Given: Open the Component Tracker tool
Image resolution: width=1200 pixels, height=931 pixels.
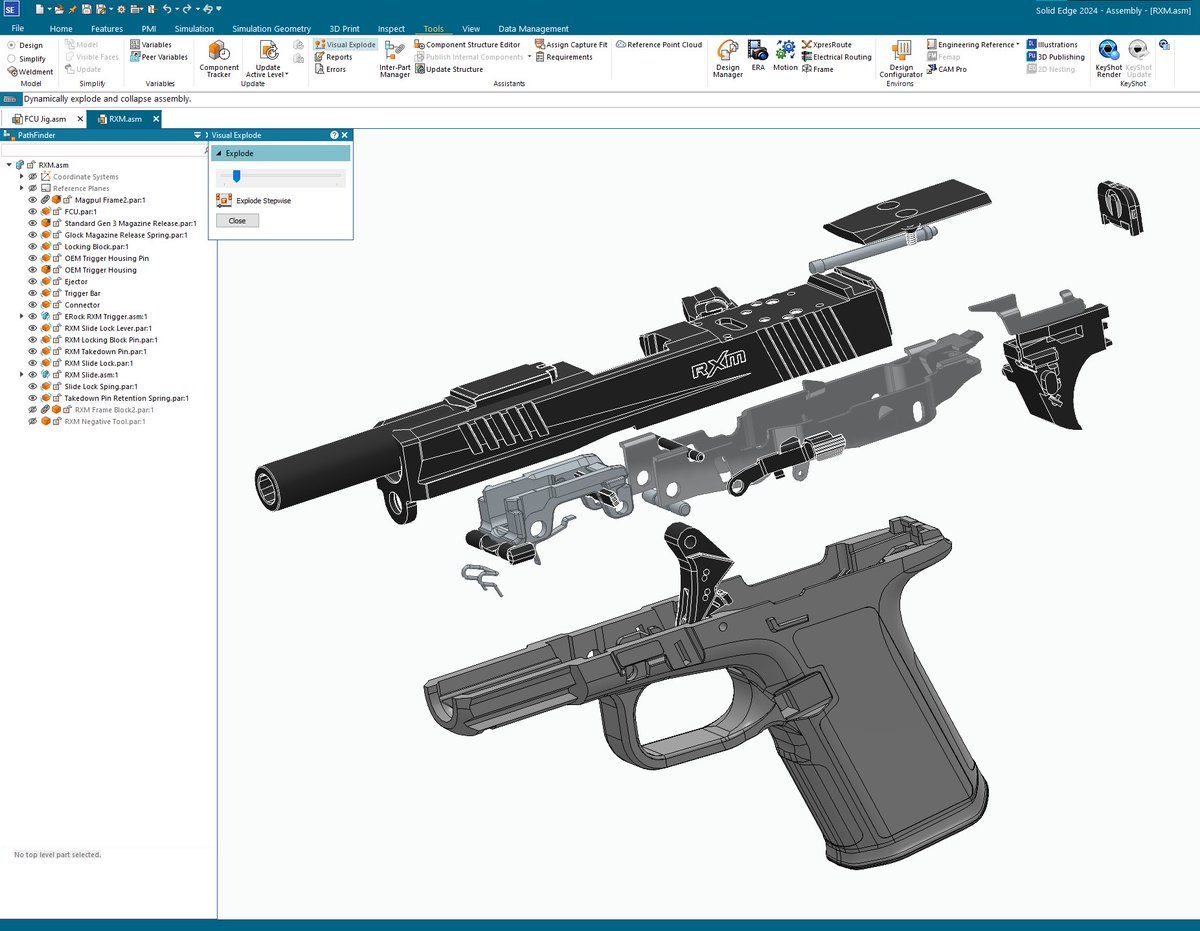Looking at the screenshot, I should click(x=219, y=59).
